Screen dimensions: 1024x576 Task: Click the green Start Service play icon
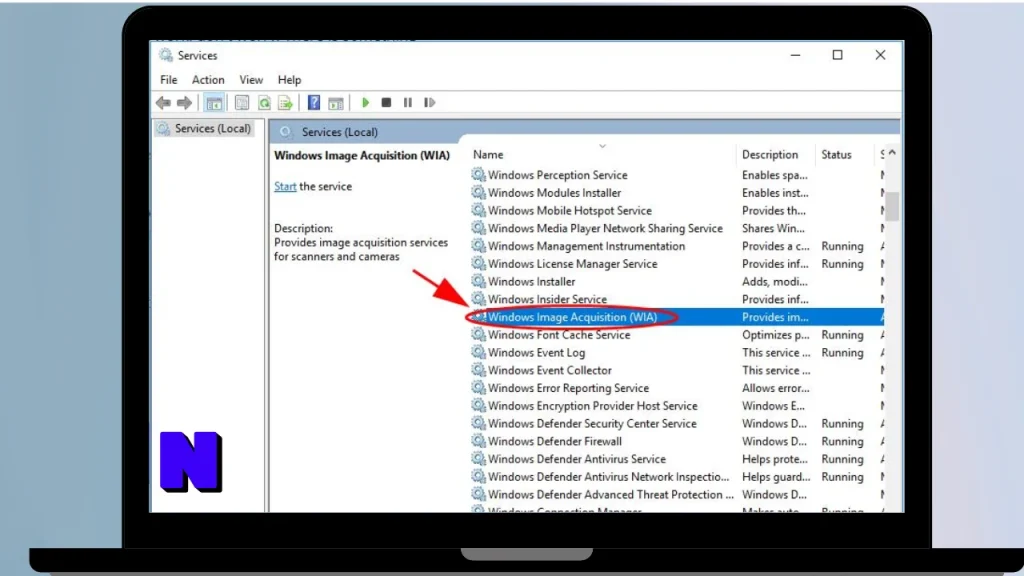(x=366, y=103)
